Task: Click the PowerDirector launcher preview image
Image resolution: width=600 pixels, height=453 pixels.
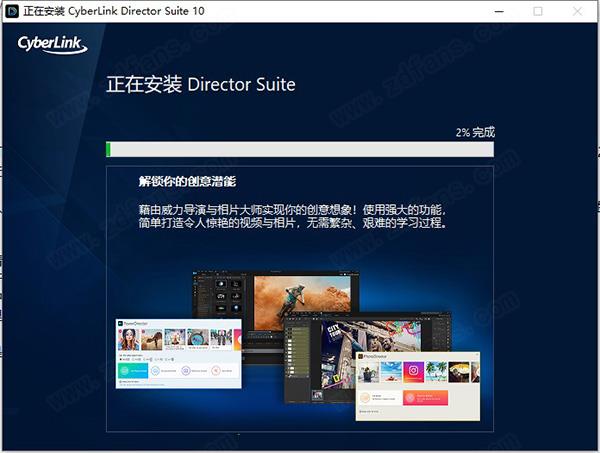Action: pyautogui.click(x=179, y=354)
